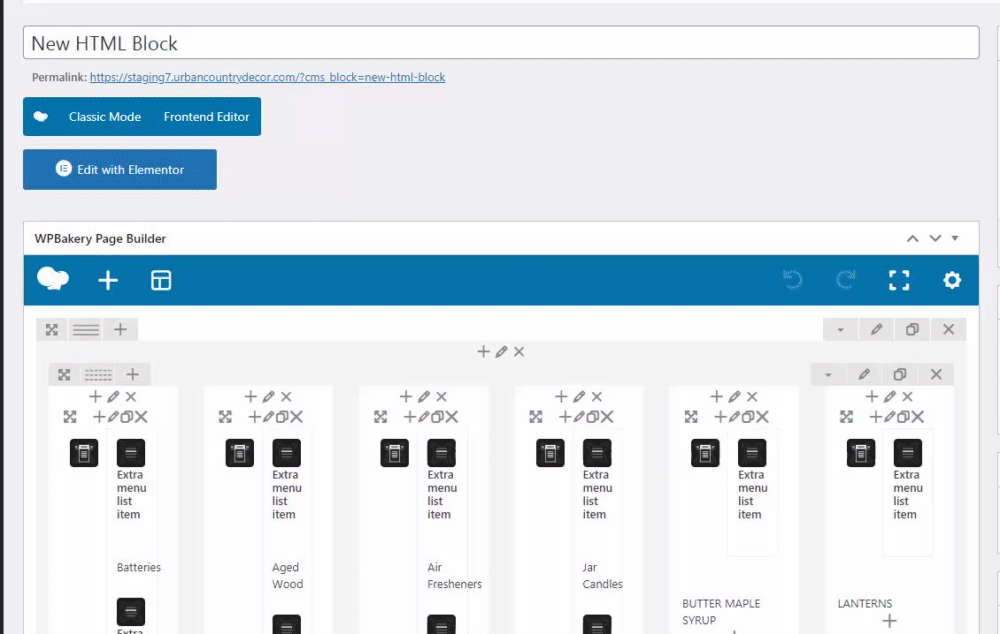Clone the inner row
The image size is (1000, 634).
click(x=900, y=374)
